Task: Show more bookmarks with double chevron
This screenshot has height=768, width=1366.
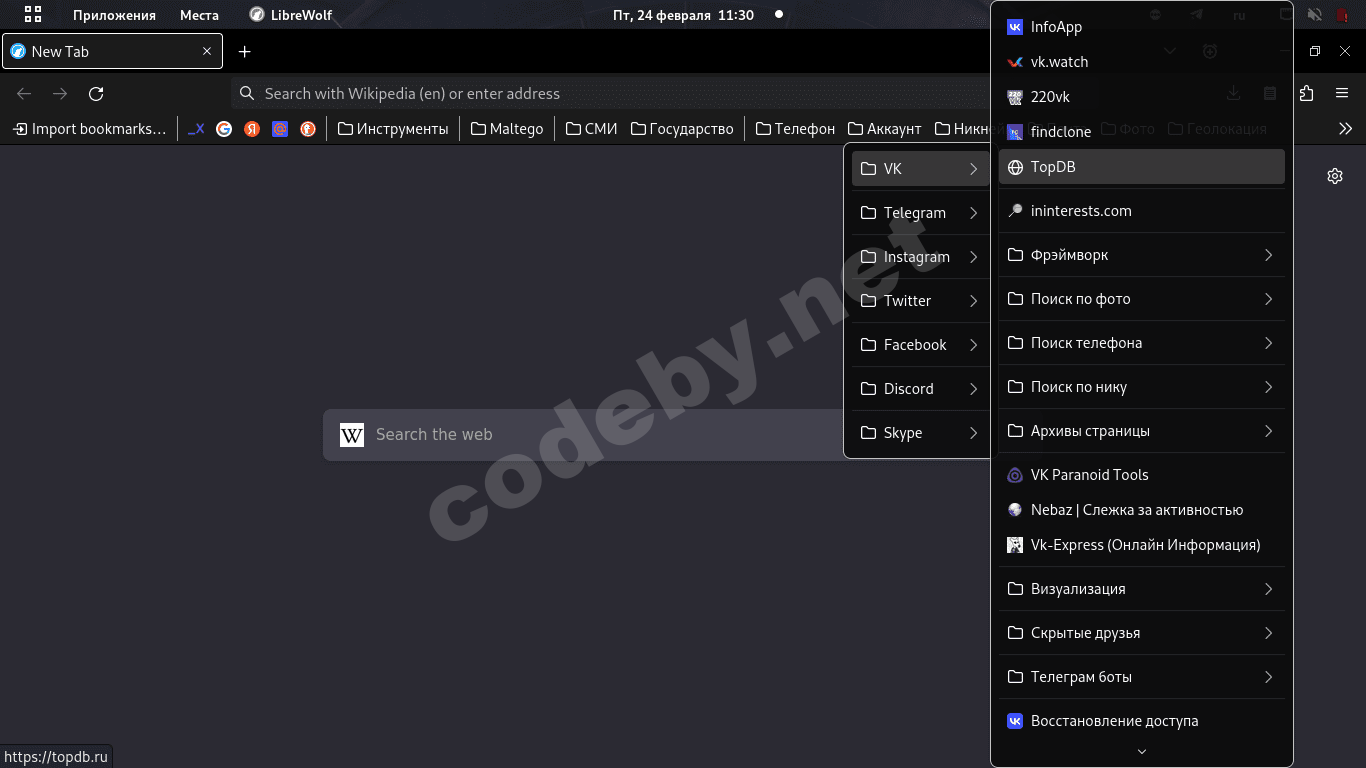Action: tap(1346, 129)
